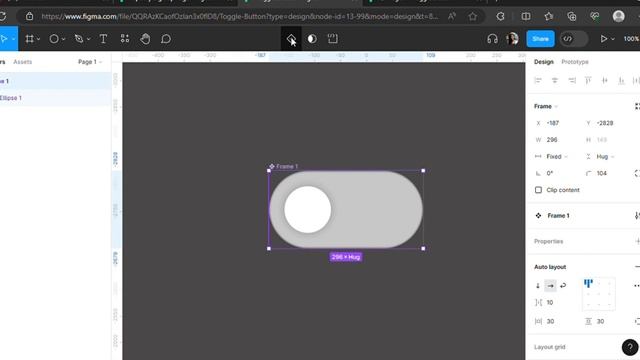Align bottom icon in Design panel
The image size is (640, 360).
pyautogui.click(x=621, y=80)
